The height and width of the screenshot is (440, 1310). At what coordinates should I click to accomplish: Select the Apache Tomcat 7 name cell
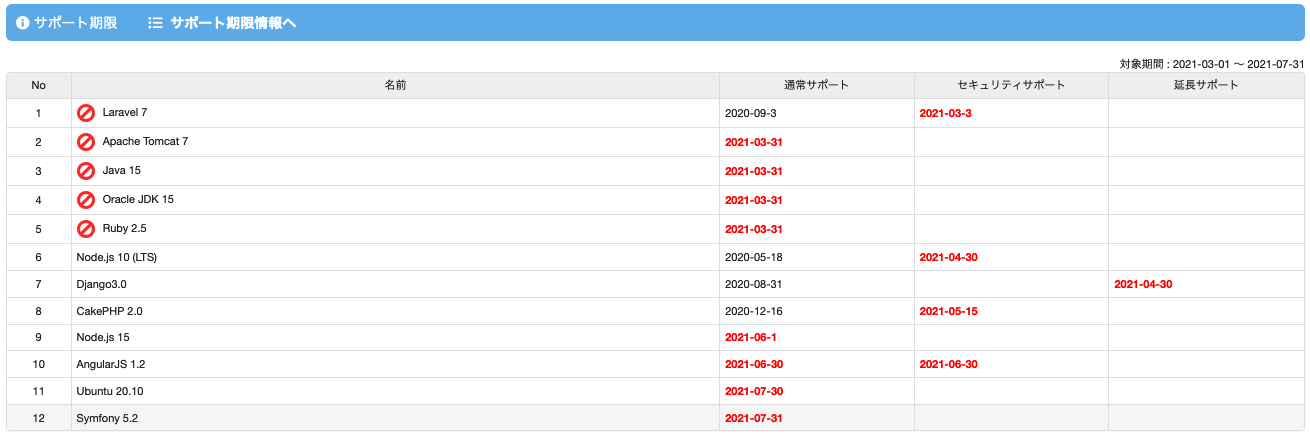[395, 142]
